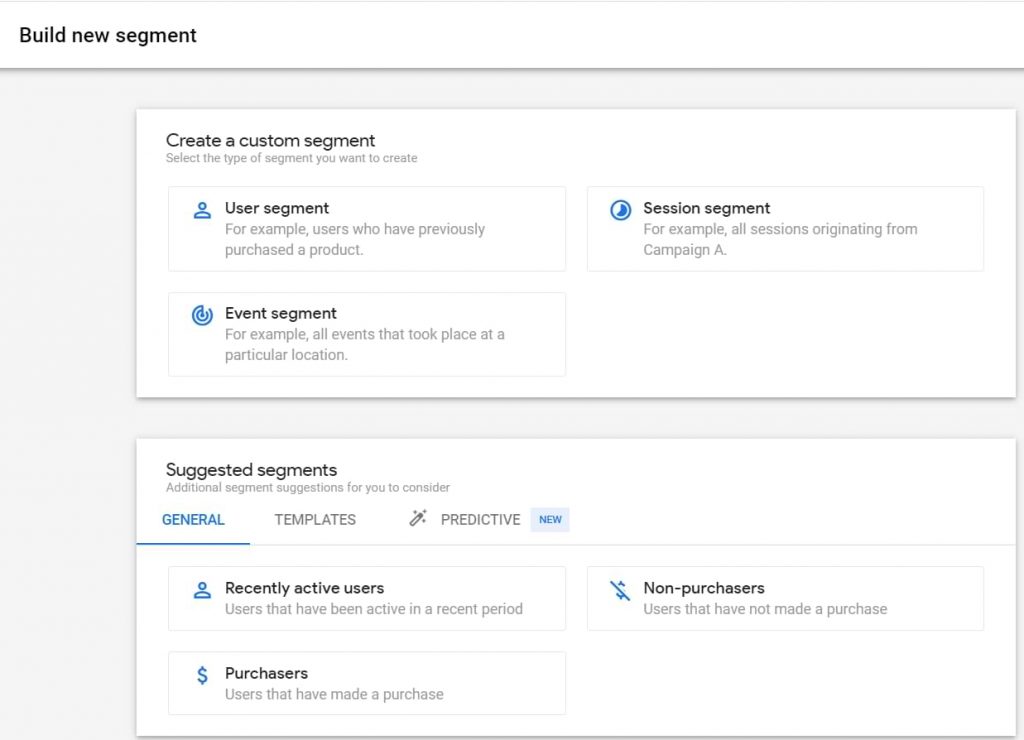1024x740 pixels.
Task: Select the GENERAL tab
Action: 192,519
